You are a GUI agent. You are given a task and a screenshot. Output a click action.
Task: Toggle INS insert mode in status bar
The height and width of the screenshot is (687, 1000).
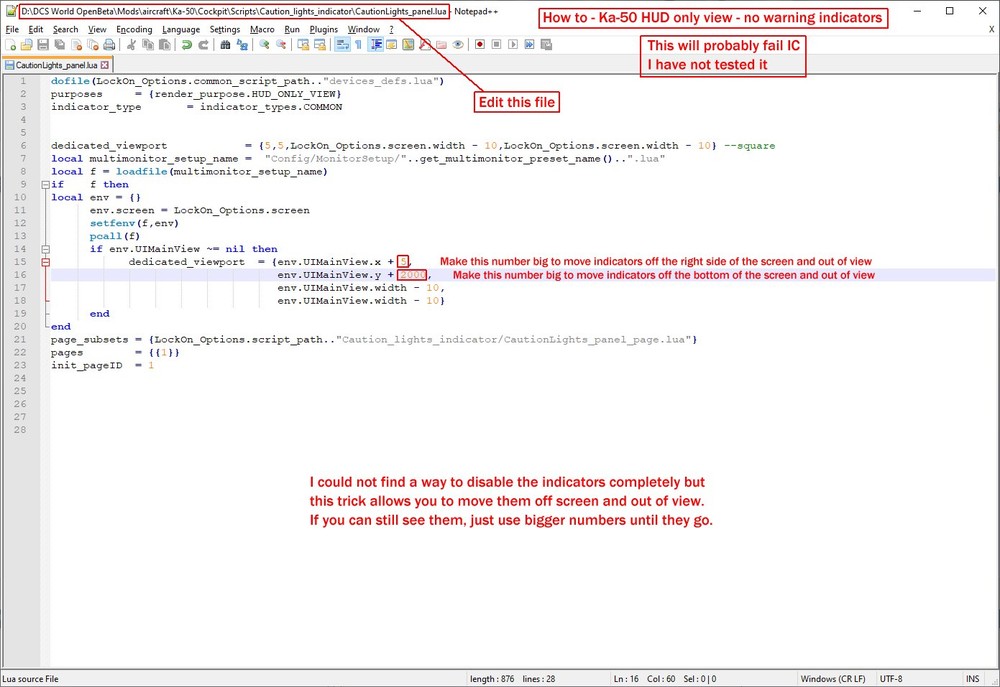pyautogui.click(x=972, y=679)
